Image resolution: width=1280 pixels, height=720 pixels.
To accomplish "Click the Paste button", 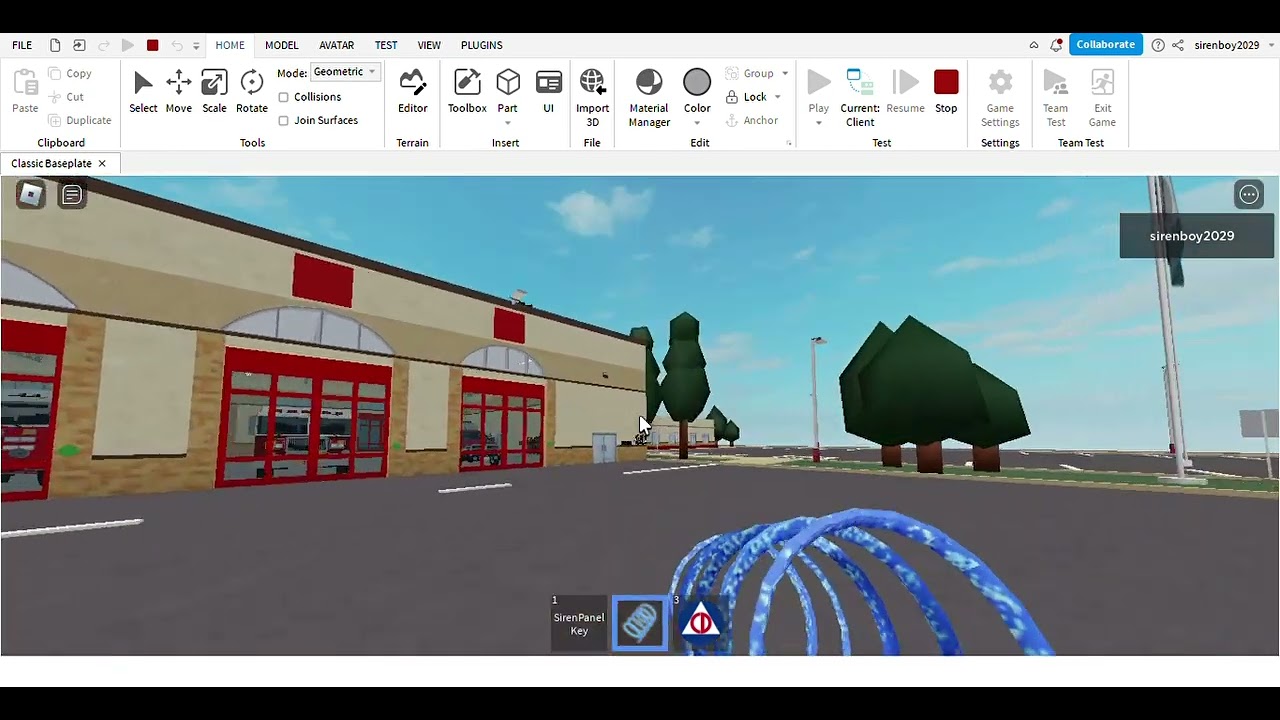I will [x=25, y=91].
